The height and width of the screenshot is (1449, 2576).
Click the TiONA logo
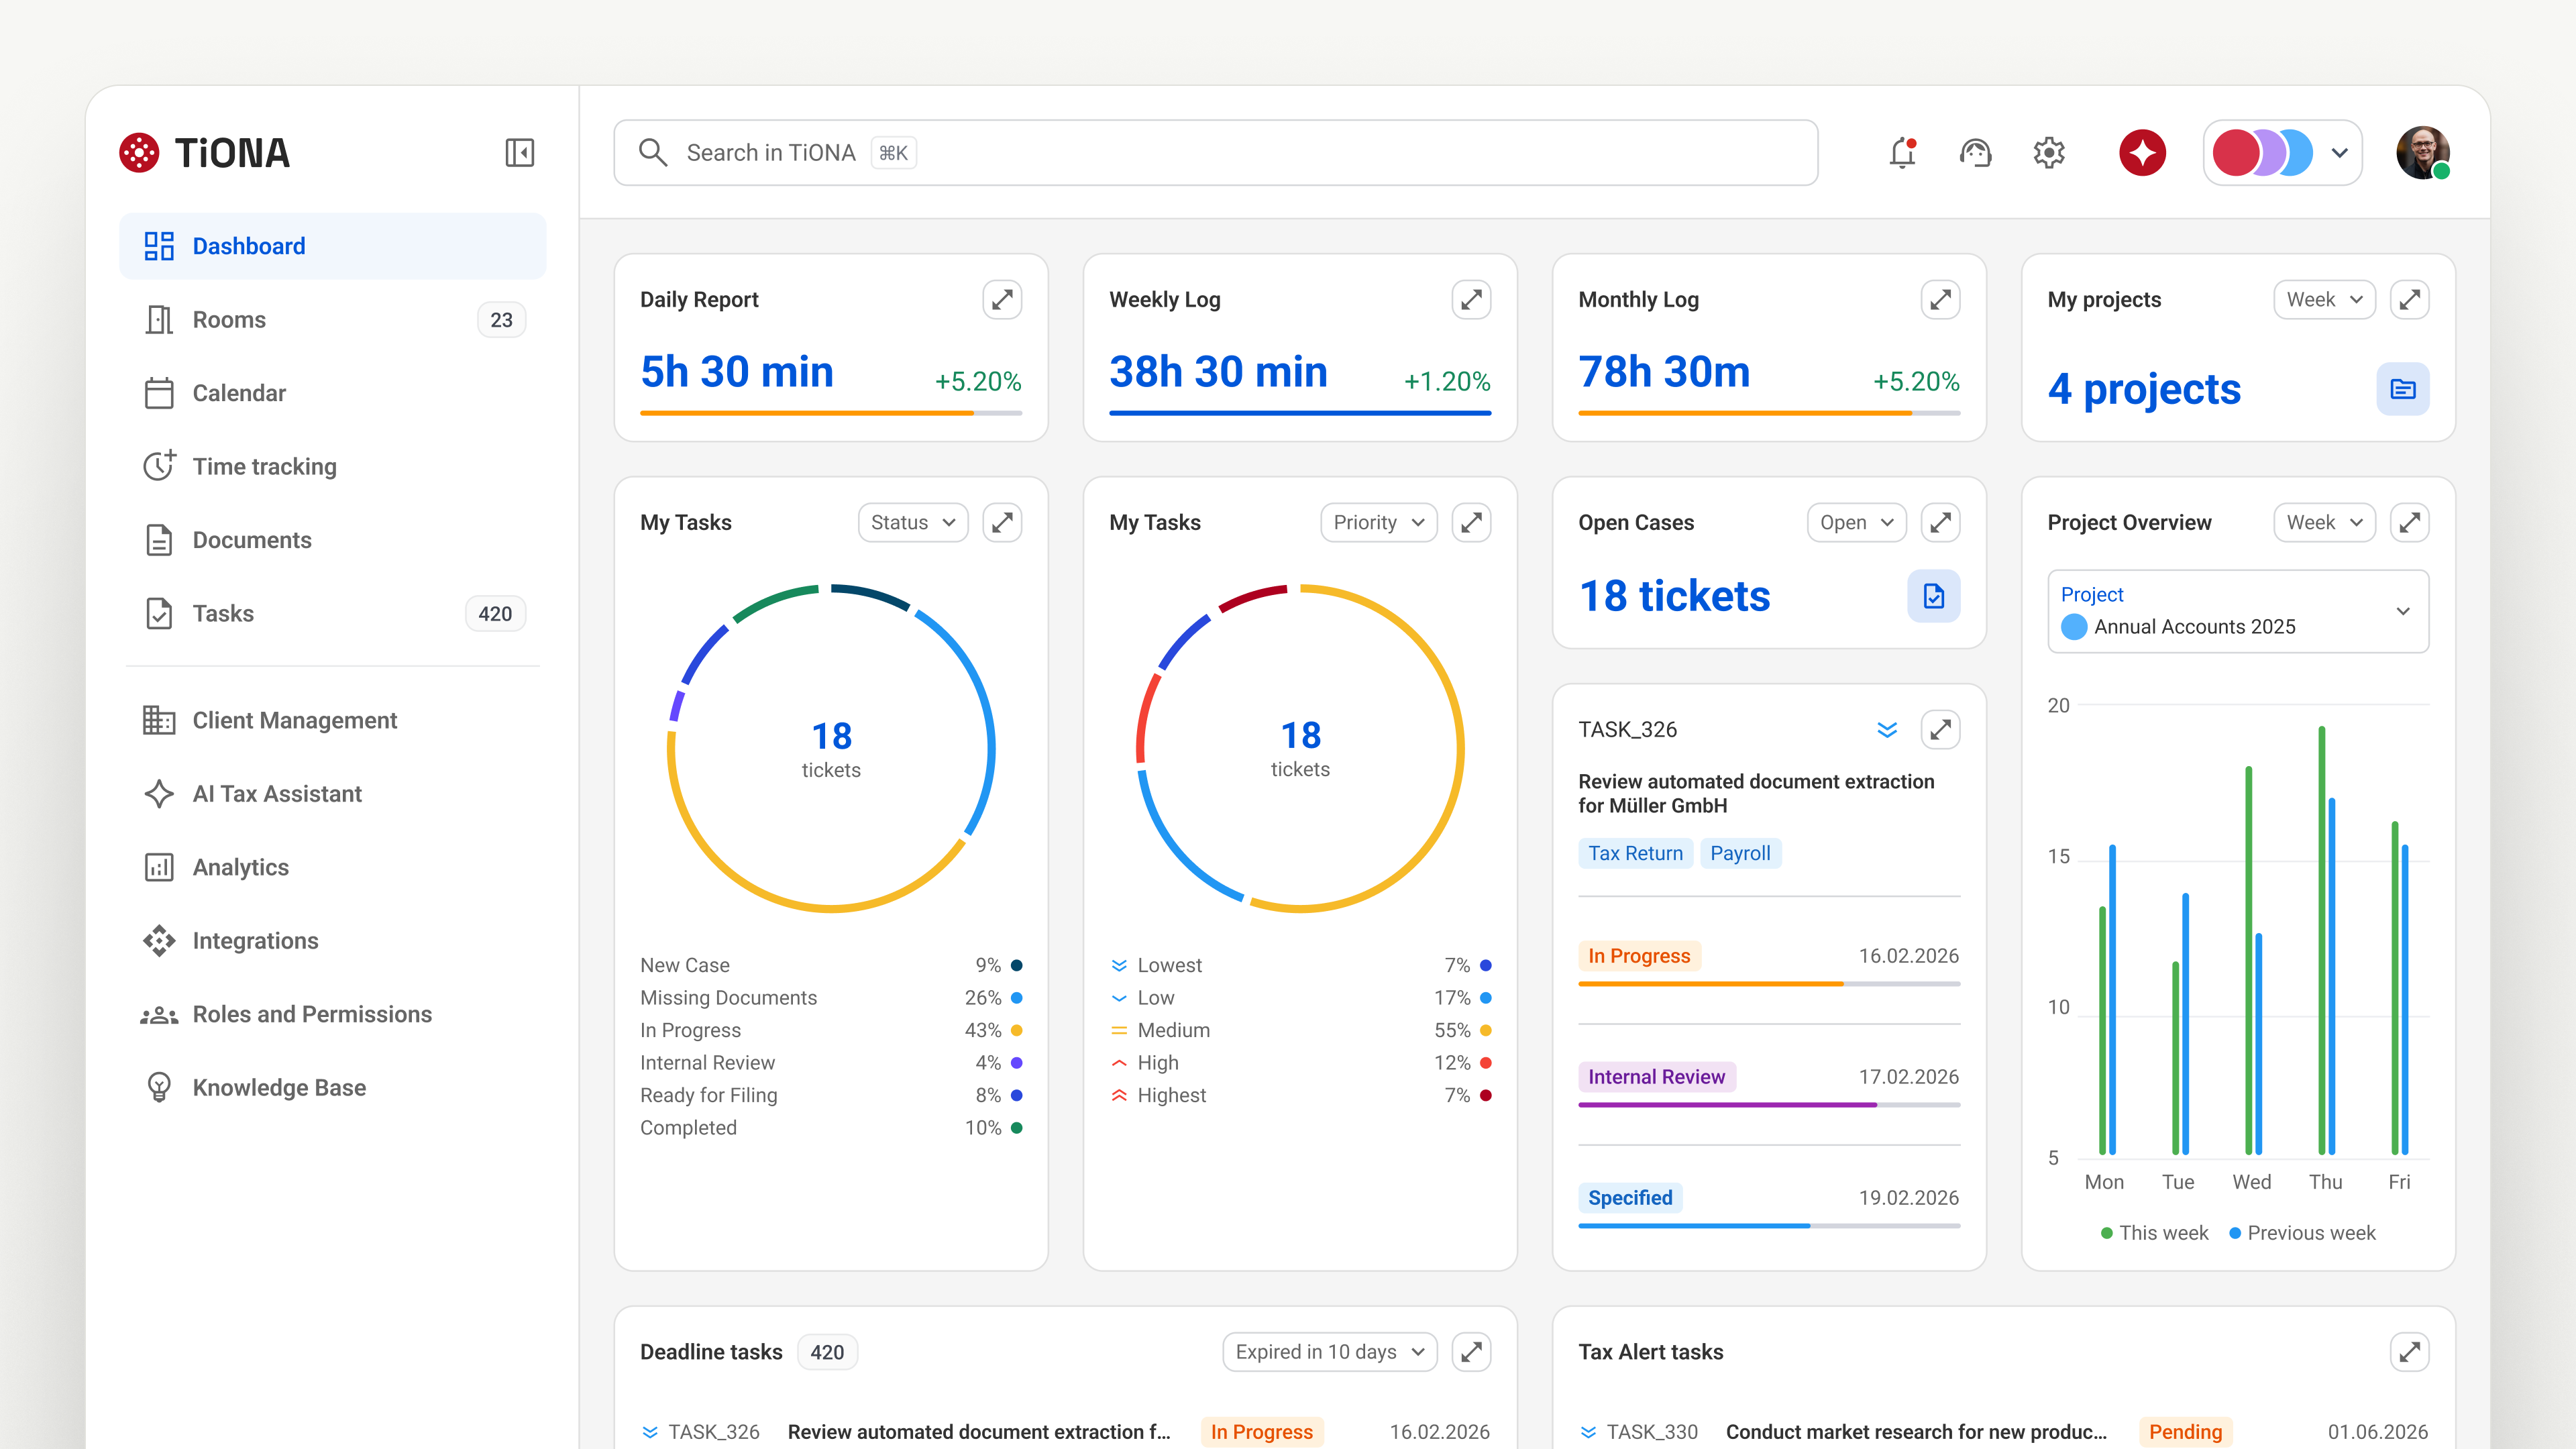pos(204,153)
